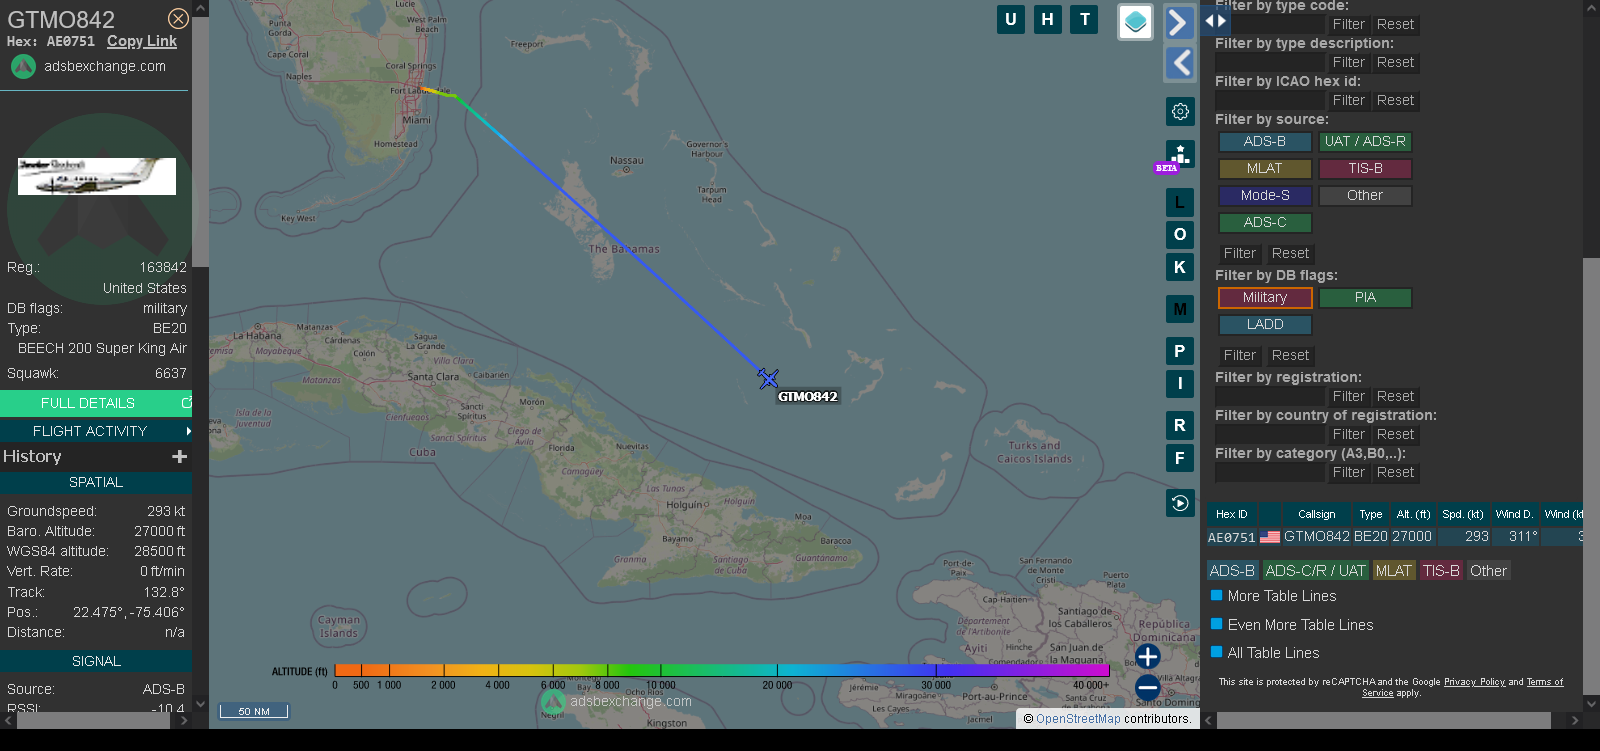1600x751 pixels.
Task: Toggle the F map option button
Action: coord(1180,458)
